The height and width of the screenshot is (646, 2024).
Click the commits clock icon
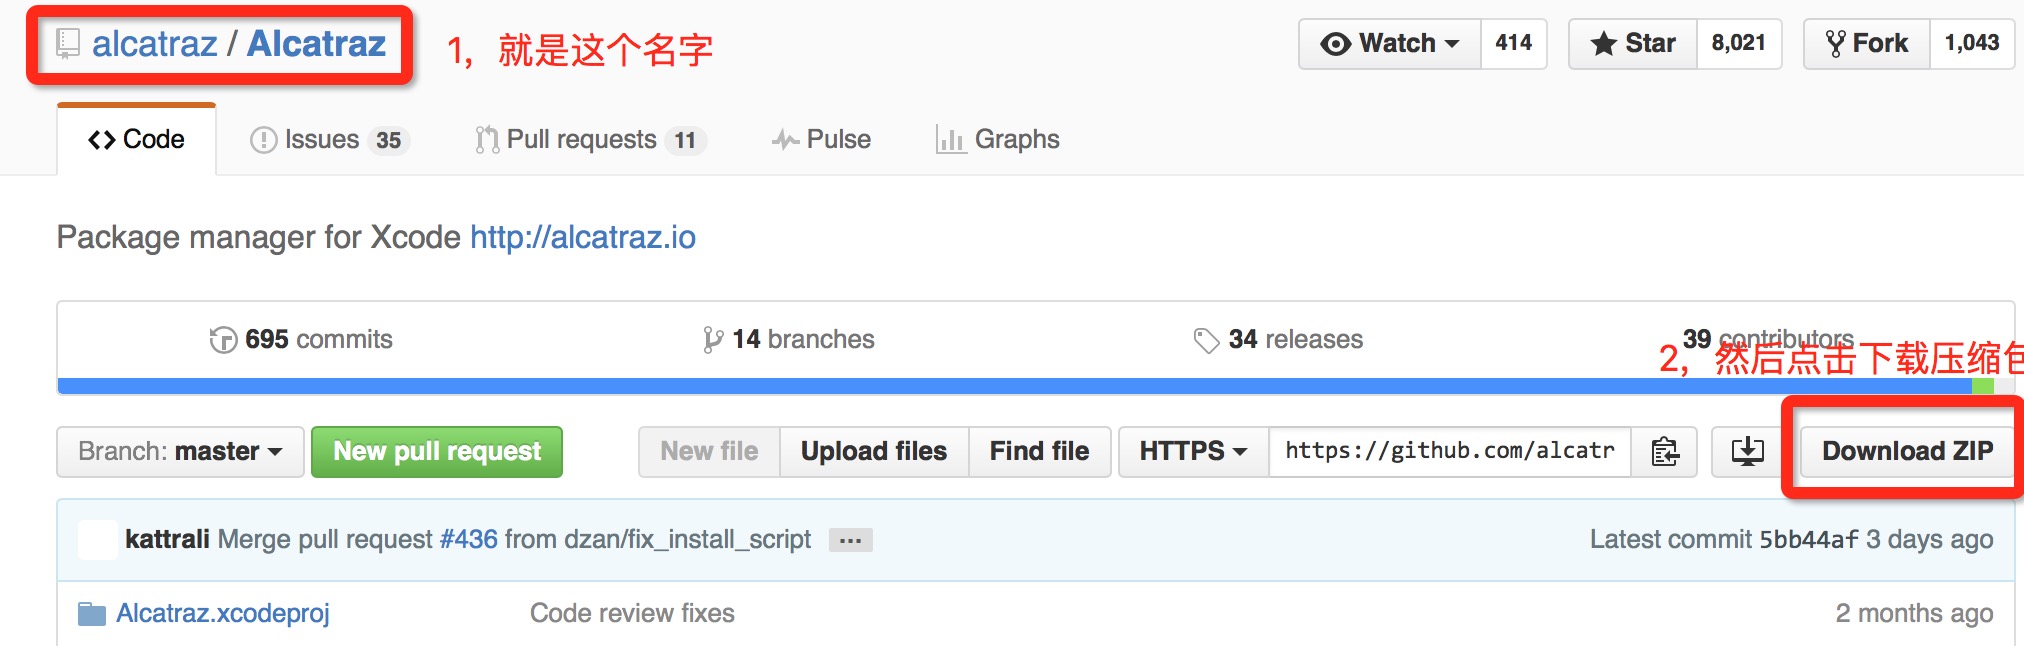223,341
